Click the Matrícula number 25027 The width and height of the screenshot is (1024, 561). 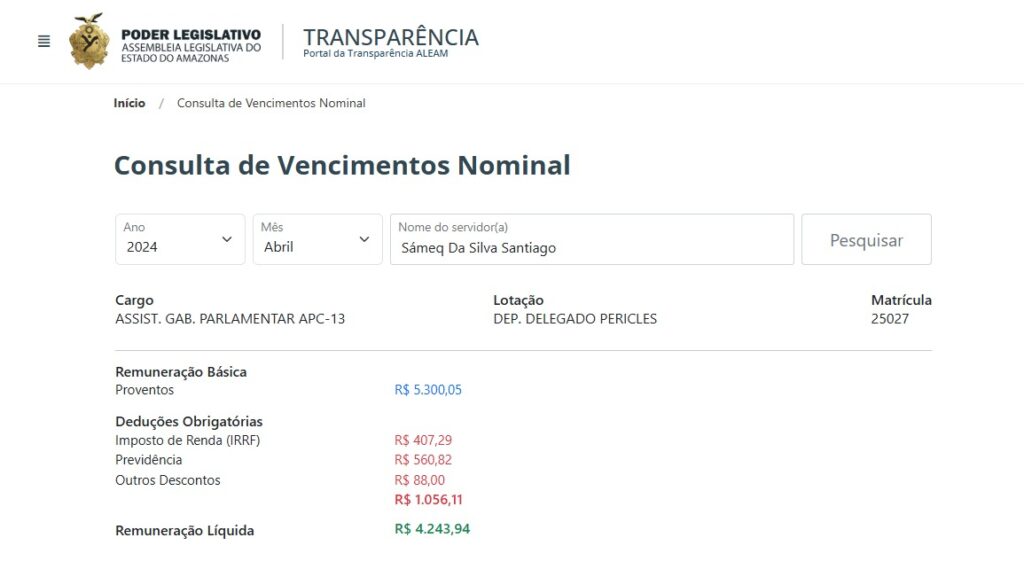click(889, 319)
